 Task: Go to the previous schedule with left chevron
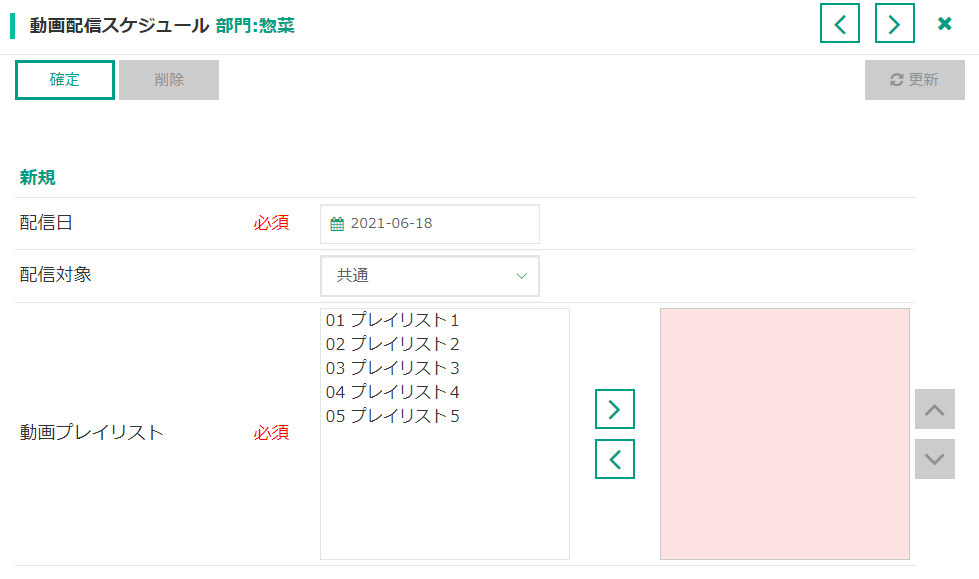tap(840, 24)
